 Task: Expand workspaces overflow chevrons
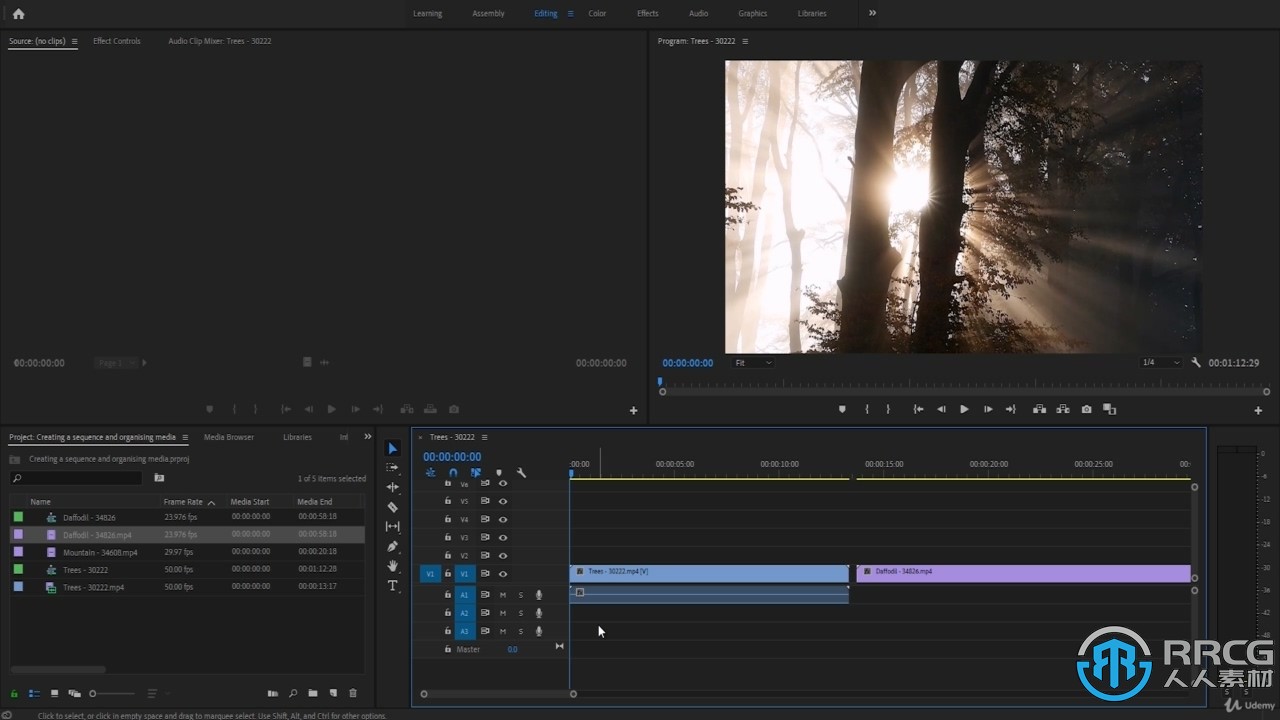872,13
